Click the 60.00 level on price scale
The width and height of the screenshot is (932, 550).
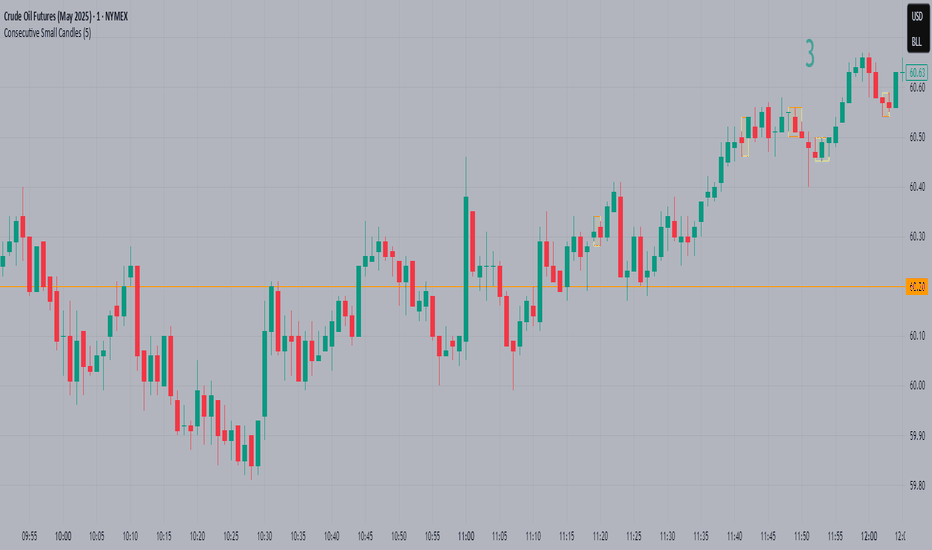tap(917, 385)
